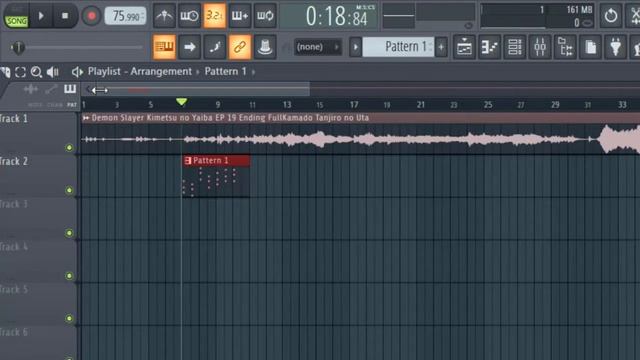Select the Pattern 1 name field
Viewport: 640px width, 360px height.
398,47
